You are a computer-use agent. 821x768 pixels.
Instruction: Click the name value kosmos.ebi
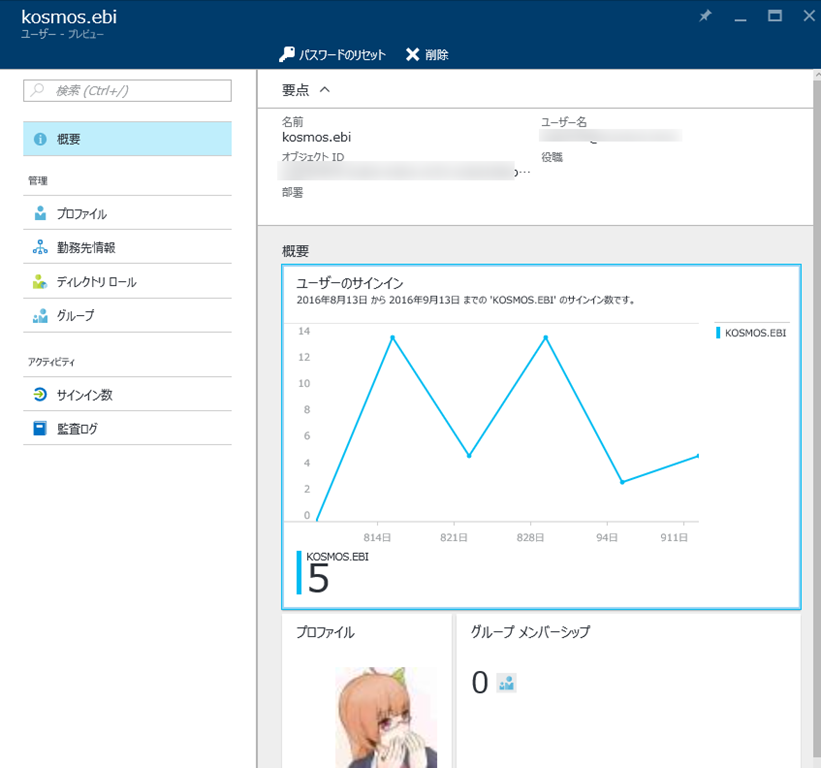(x=316, y=137)
